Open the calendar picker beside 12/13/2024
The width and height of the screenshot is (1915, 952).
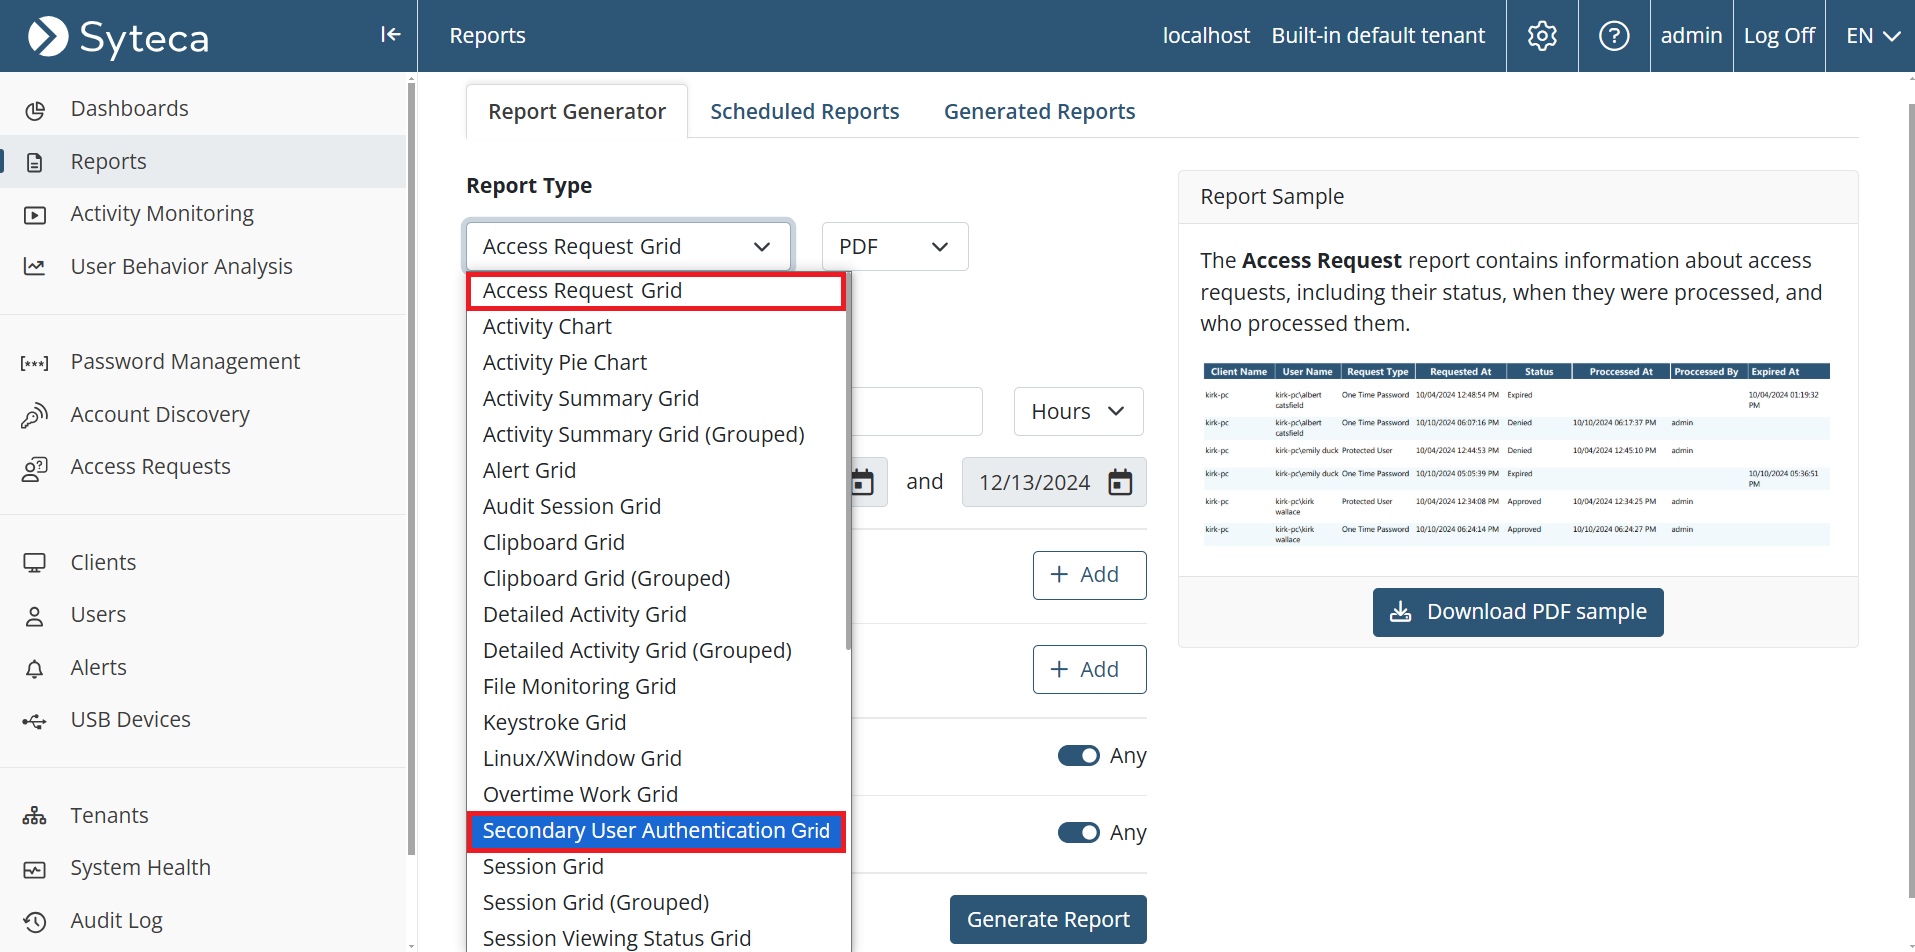(1120, 483)
